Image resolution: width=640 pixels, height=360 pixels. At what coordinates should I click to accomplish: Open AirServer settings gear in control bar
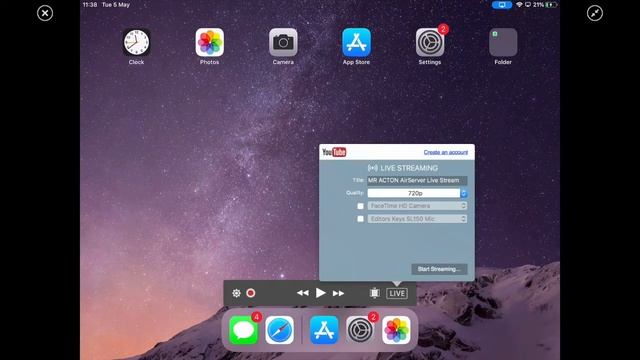coord(236,293)
